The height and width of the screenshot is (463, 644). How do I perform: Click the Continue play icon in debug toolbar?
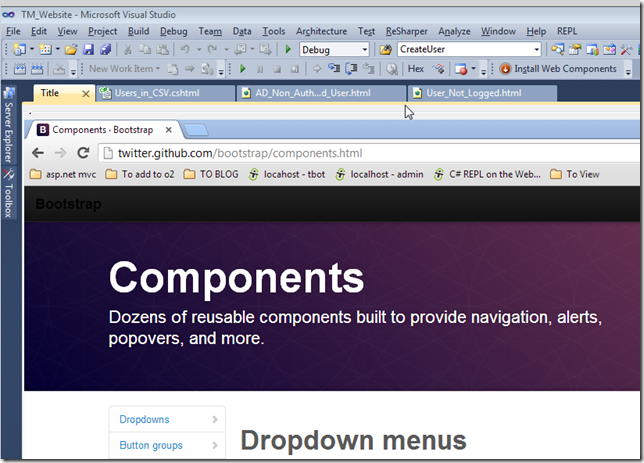(x=243, y=69)
